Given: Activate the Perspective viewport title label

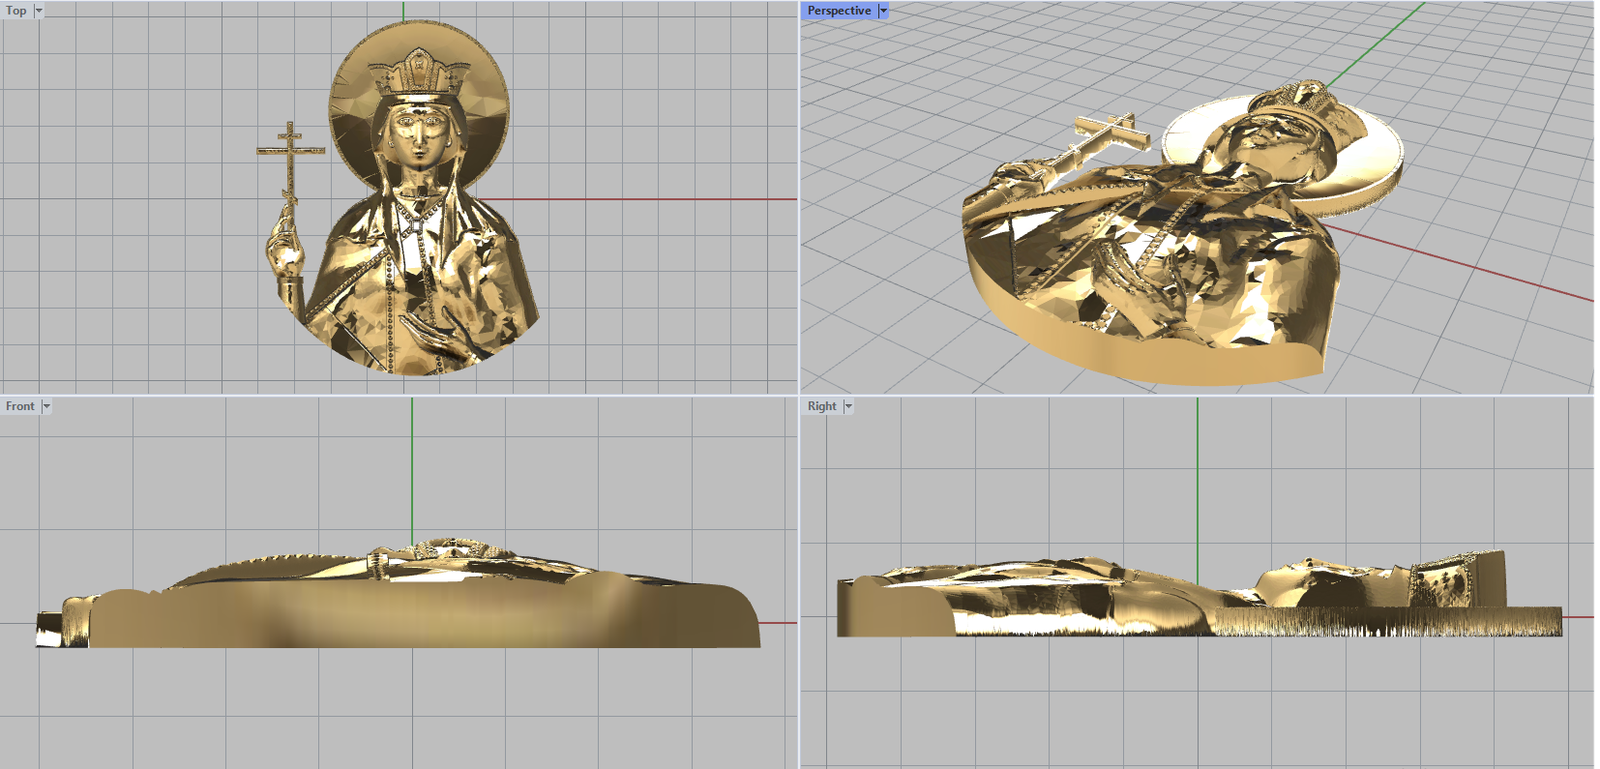Looking at the screenshot, I should coord(838,11).
